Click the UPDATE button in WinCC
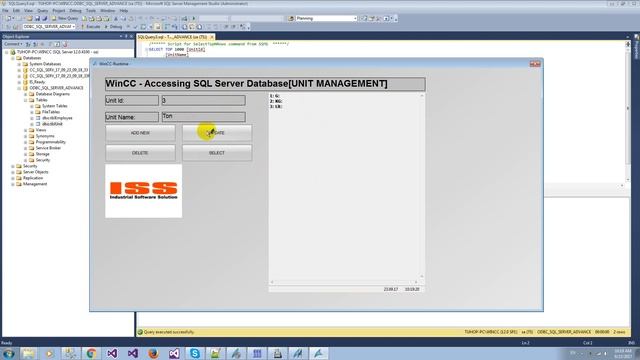The width and height of the screenshot is (640, 360). 217,133
